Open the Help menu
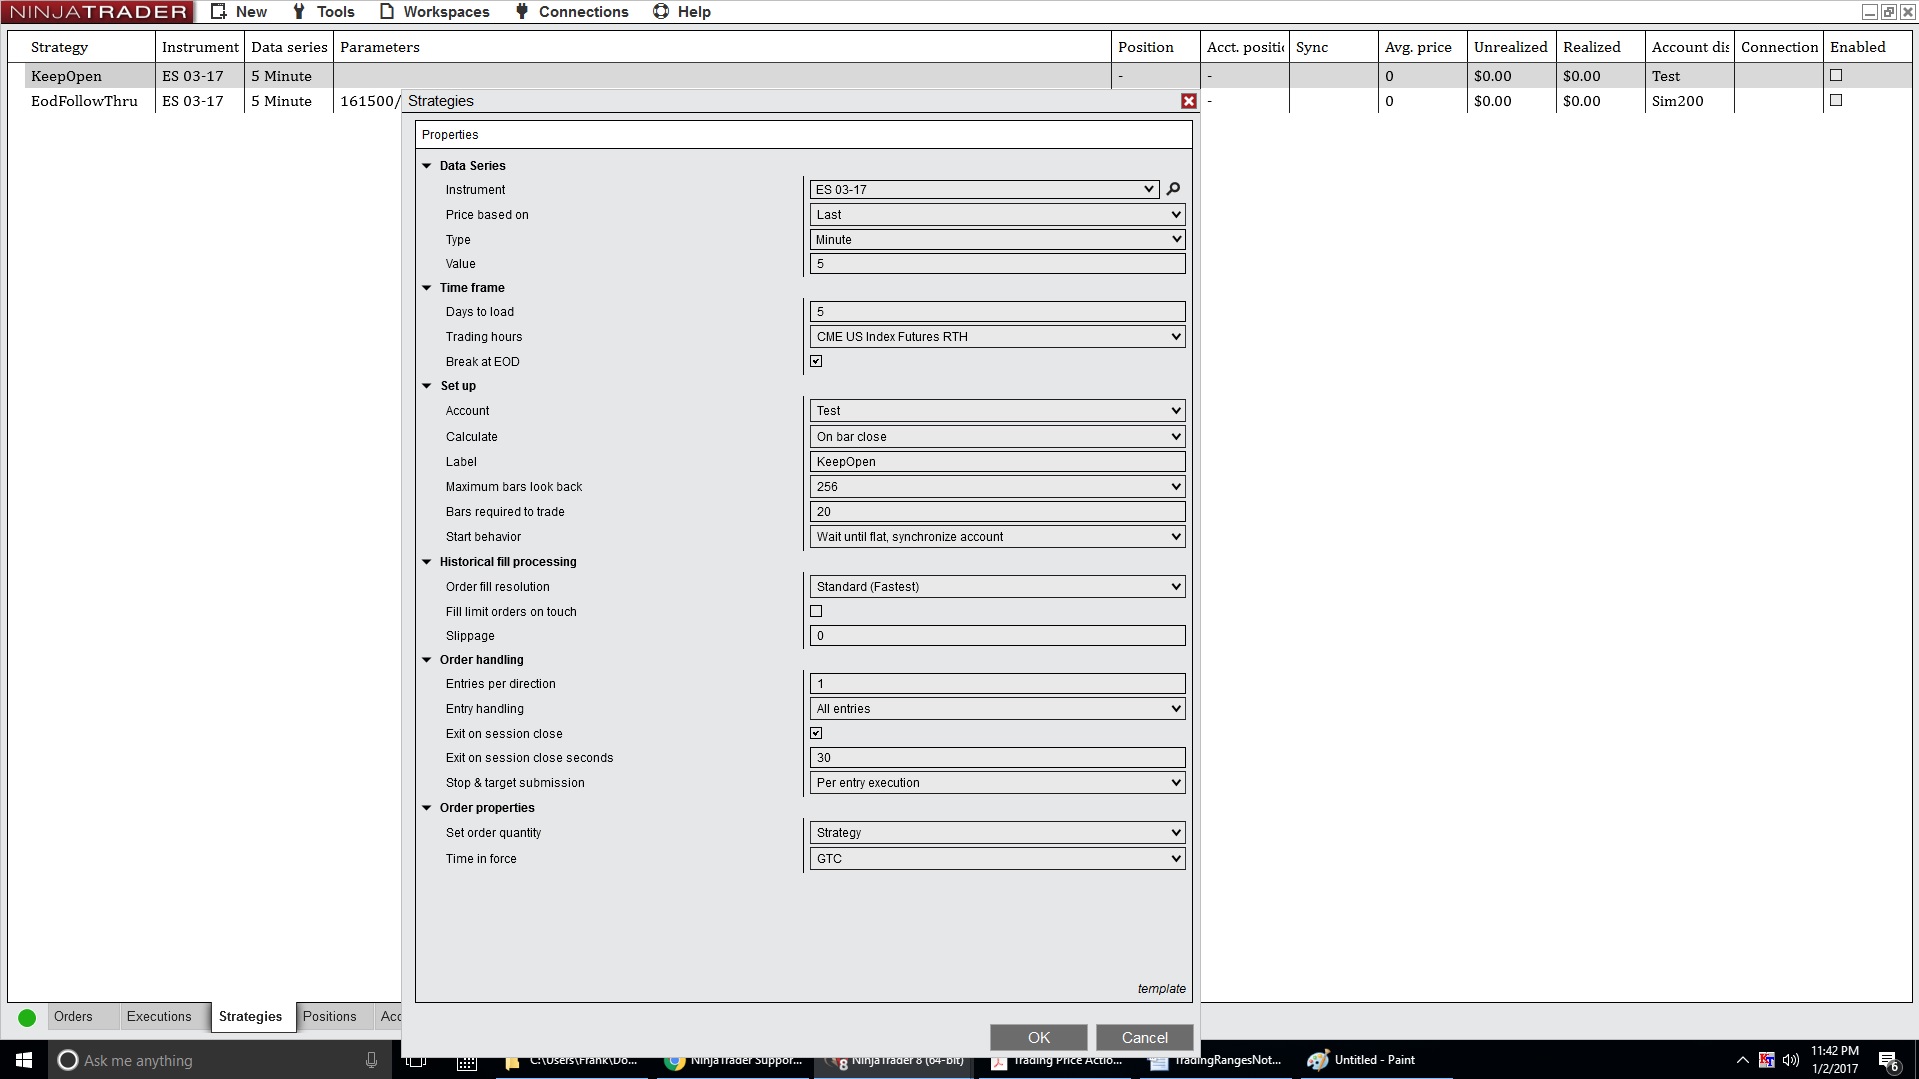 (682, 12)
